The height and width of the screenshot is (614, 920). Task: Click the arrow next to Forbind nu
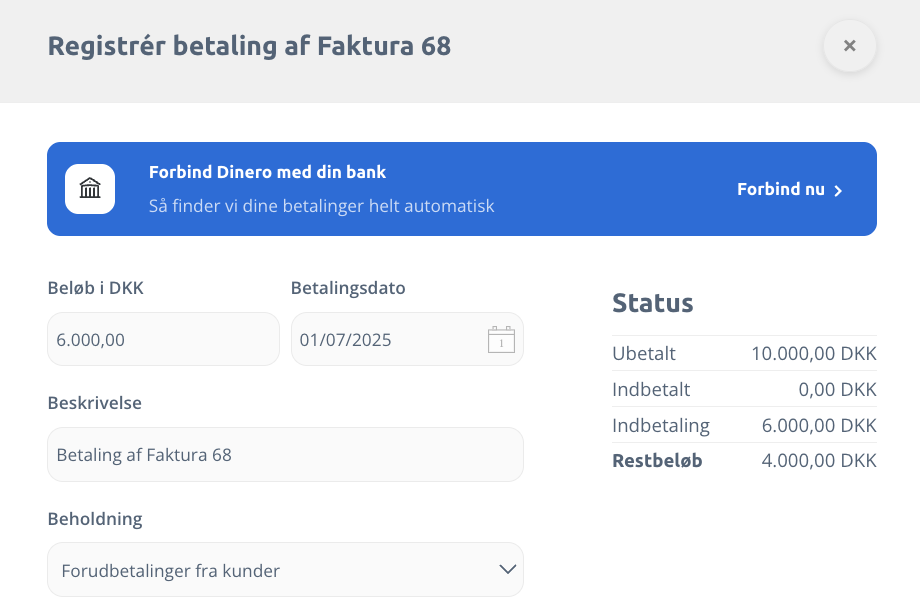838,190
